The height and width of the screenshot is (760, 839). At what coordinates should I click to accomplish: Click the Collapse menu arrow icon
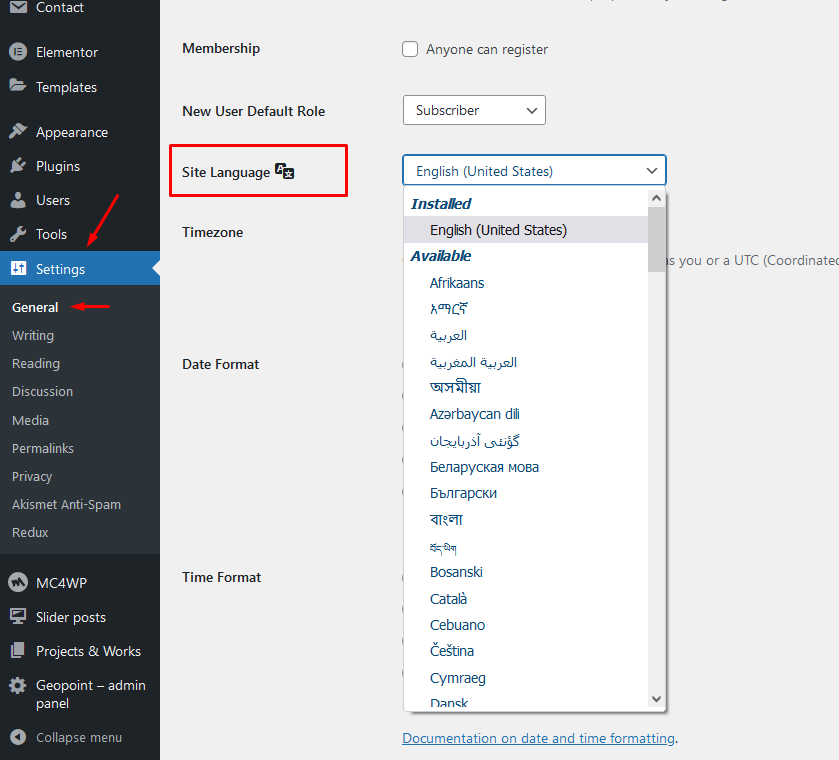point(17,737)
